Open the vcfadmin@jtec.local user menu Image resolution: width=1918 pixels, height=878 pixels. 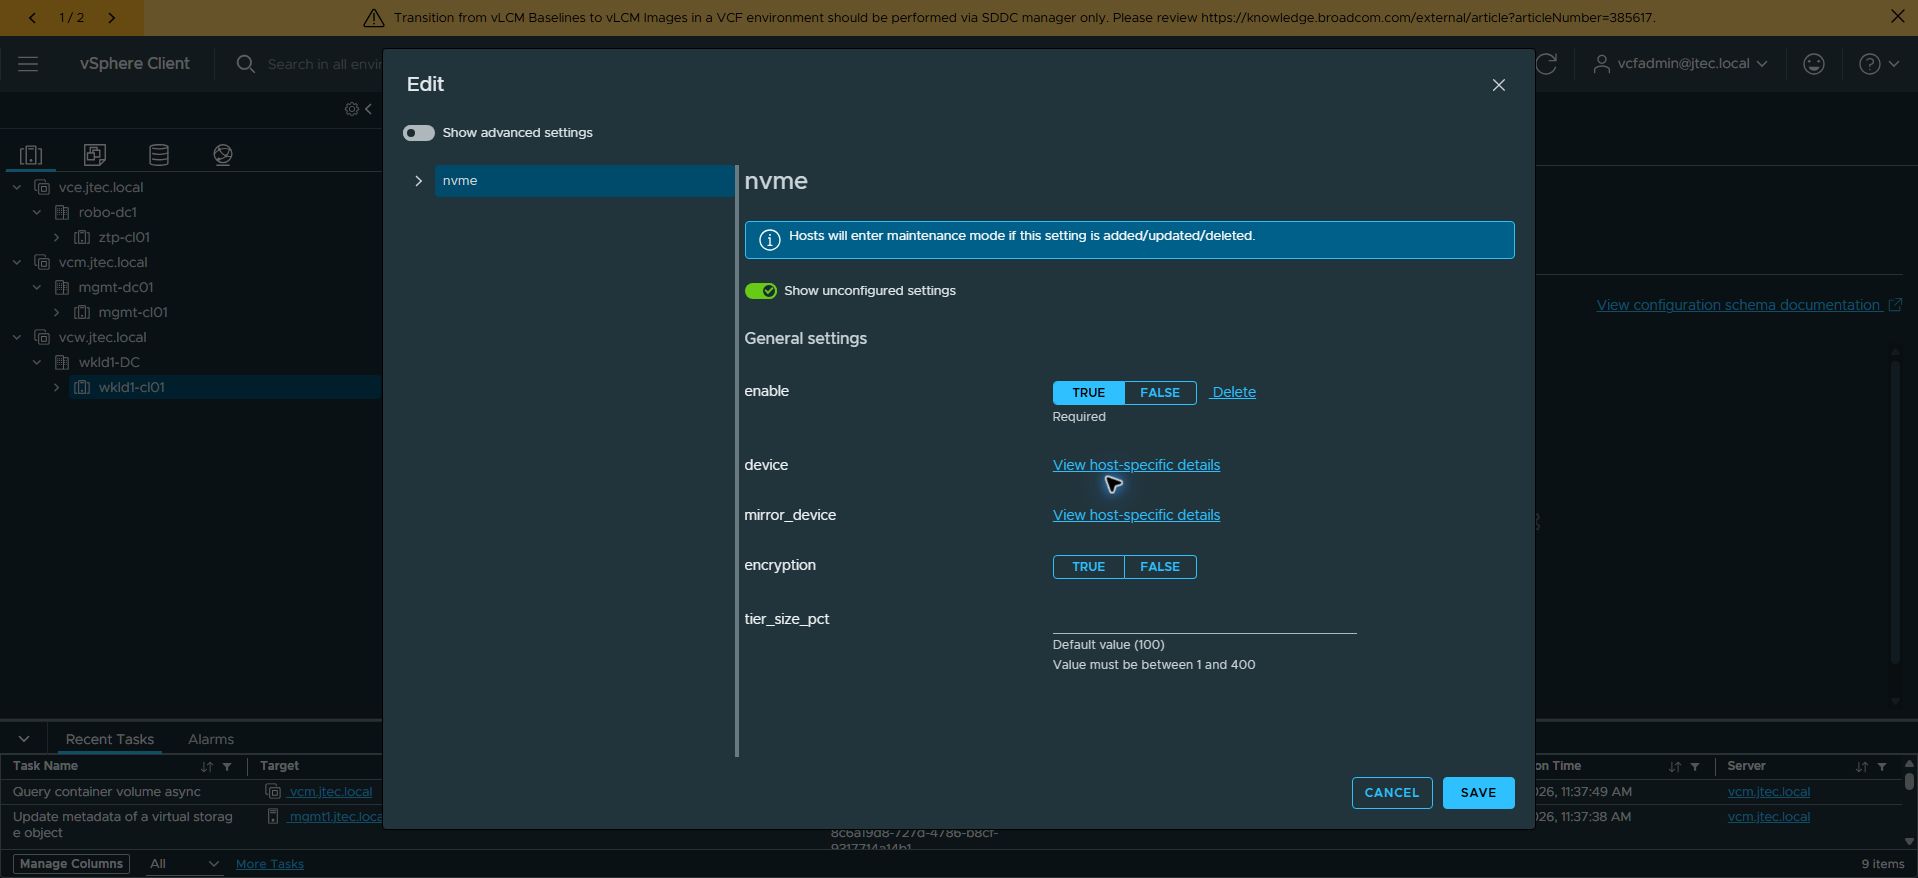tap(1680, 64)
